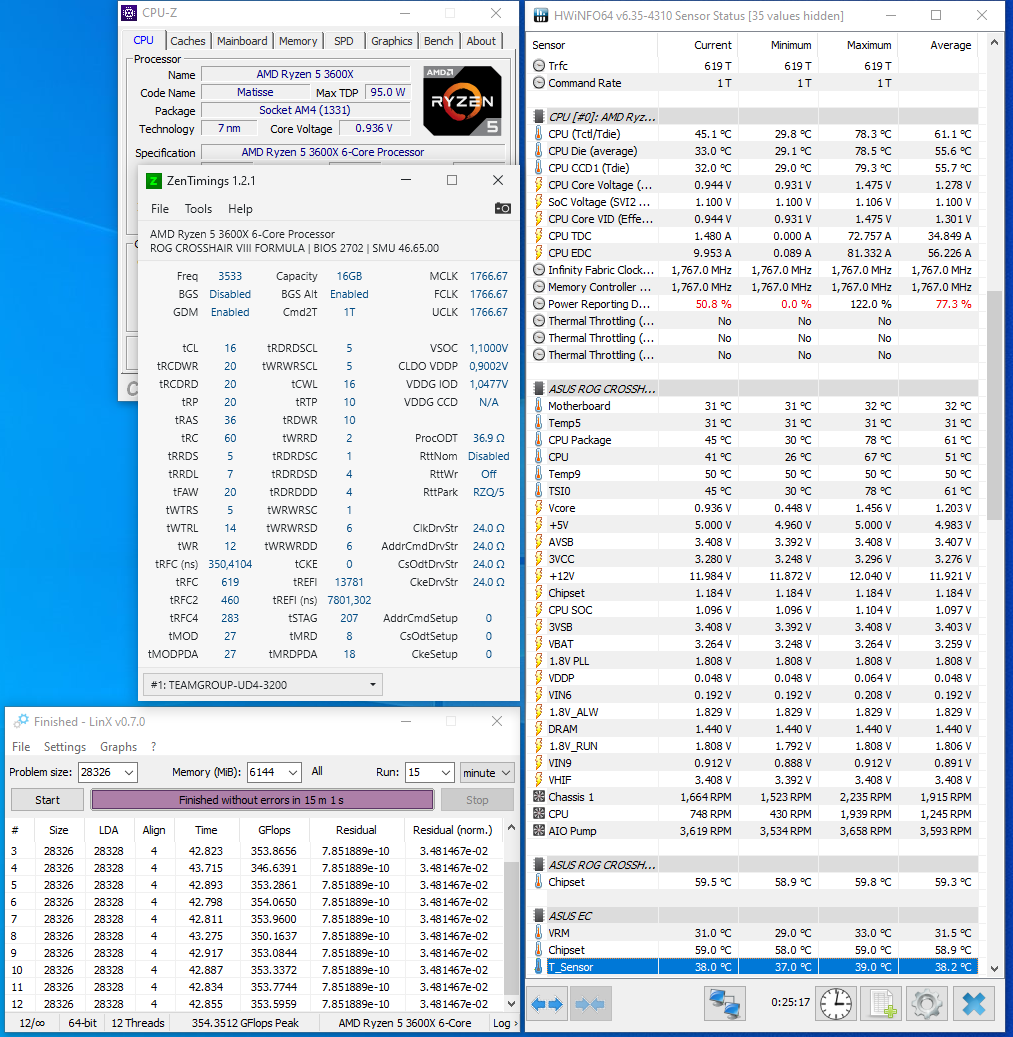Click the Start button in LinX
The image size is (1013, 1037).
tap(47, 800)
